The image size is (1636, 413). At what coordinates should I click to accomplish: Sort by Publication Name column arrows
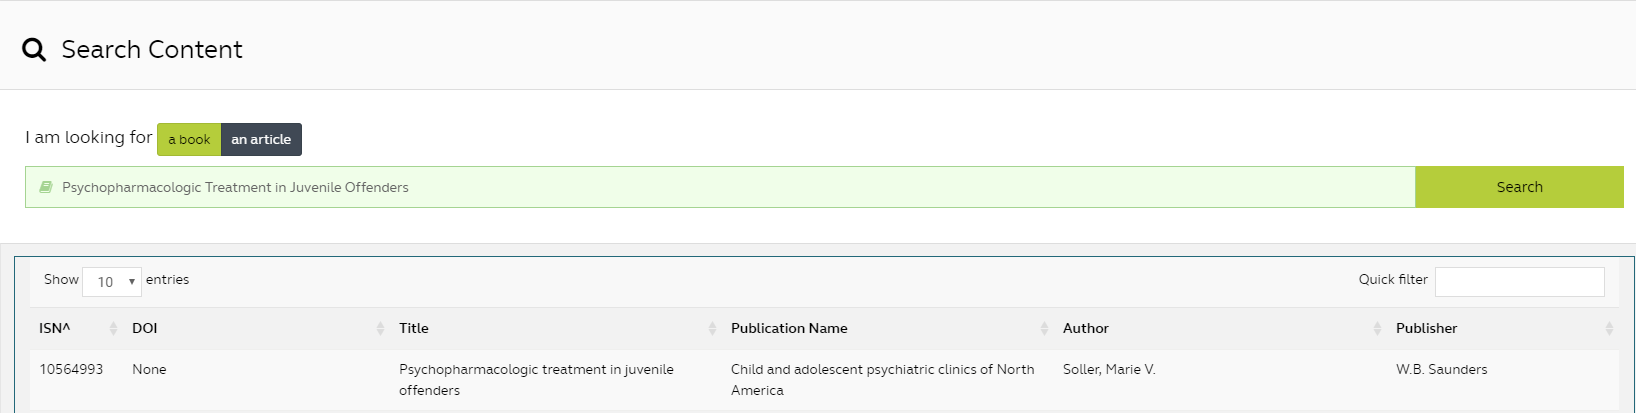click(1044, 328)
